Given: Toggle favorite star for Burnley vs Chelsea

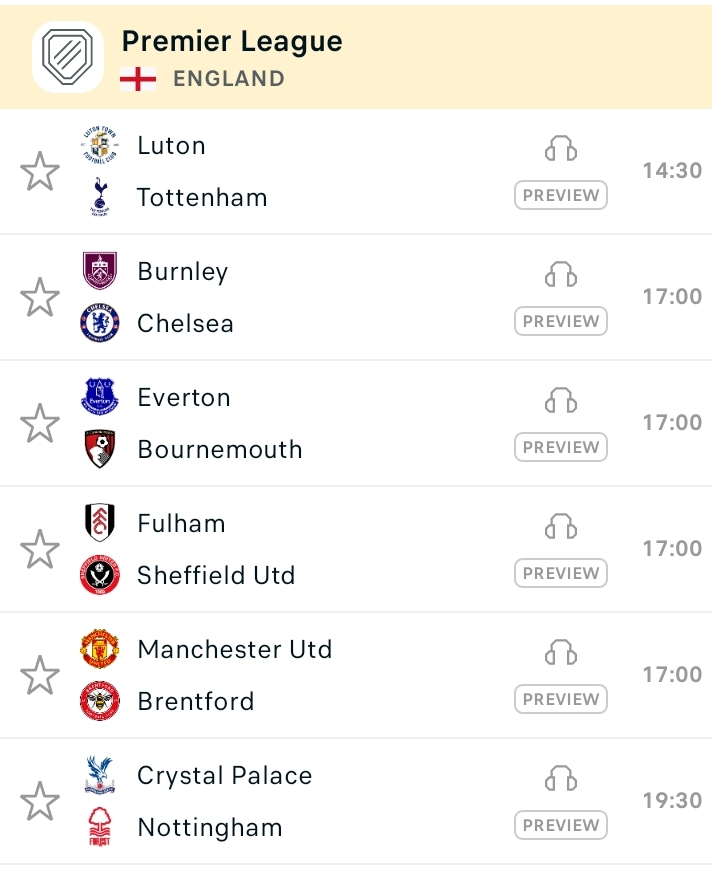Looking at the screenshot, I should coord(40,297).
